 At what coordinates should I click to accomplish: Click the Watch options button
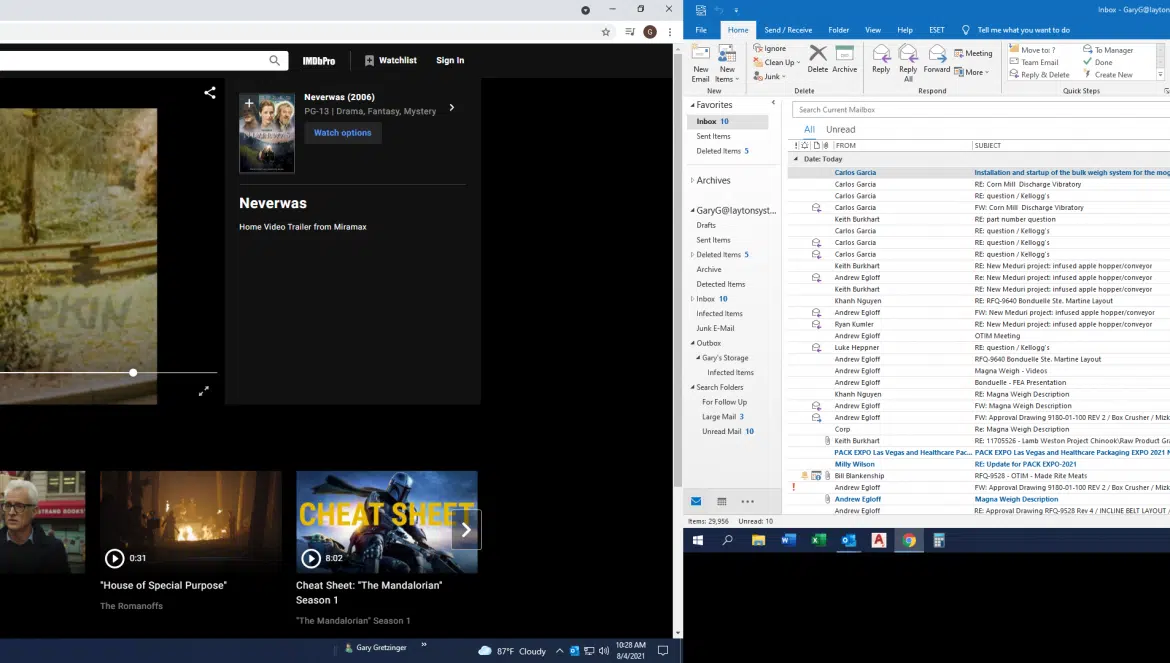click(342, 133)
